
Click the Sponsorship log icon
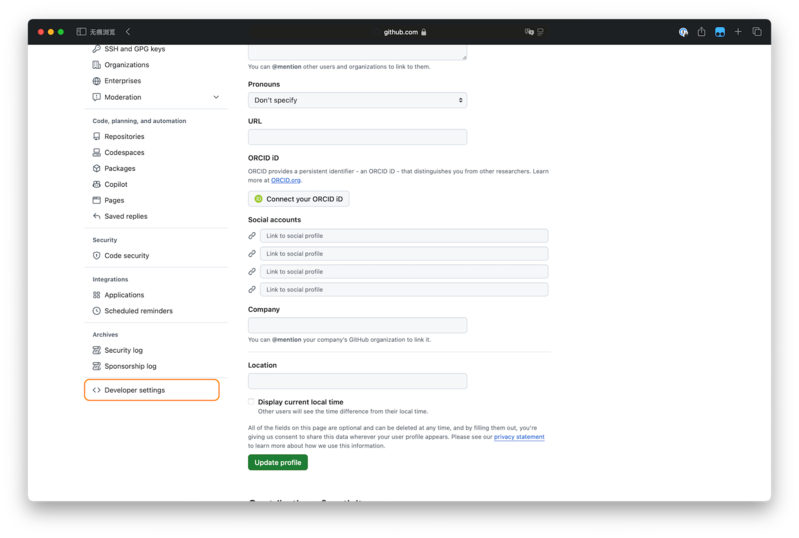coord(96,366)
